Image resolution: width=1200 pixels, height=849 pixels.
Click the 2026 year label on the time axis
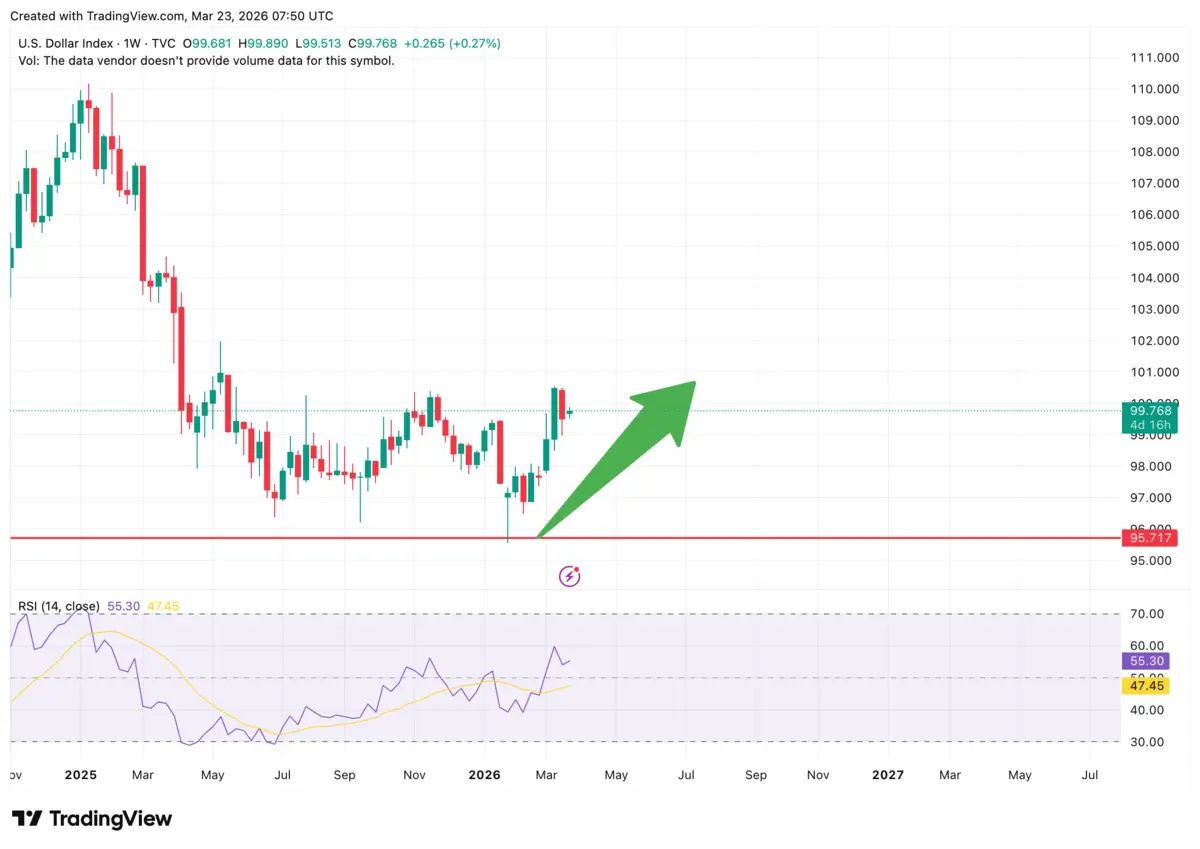(484, 775)
